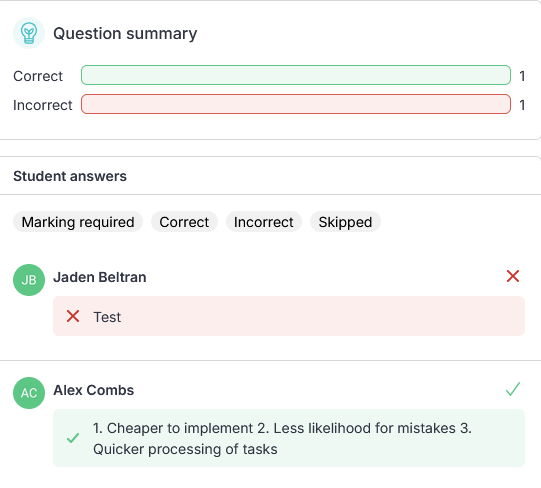Open Alex Combs' name
Viewport: 541px width, 488px height.
click(94, 390)
